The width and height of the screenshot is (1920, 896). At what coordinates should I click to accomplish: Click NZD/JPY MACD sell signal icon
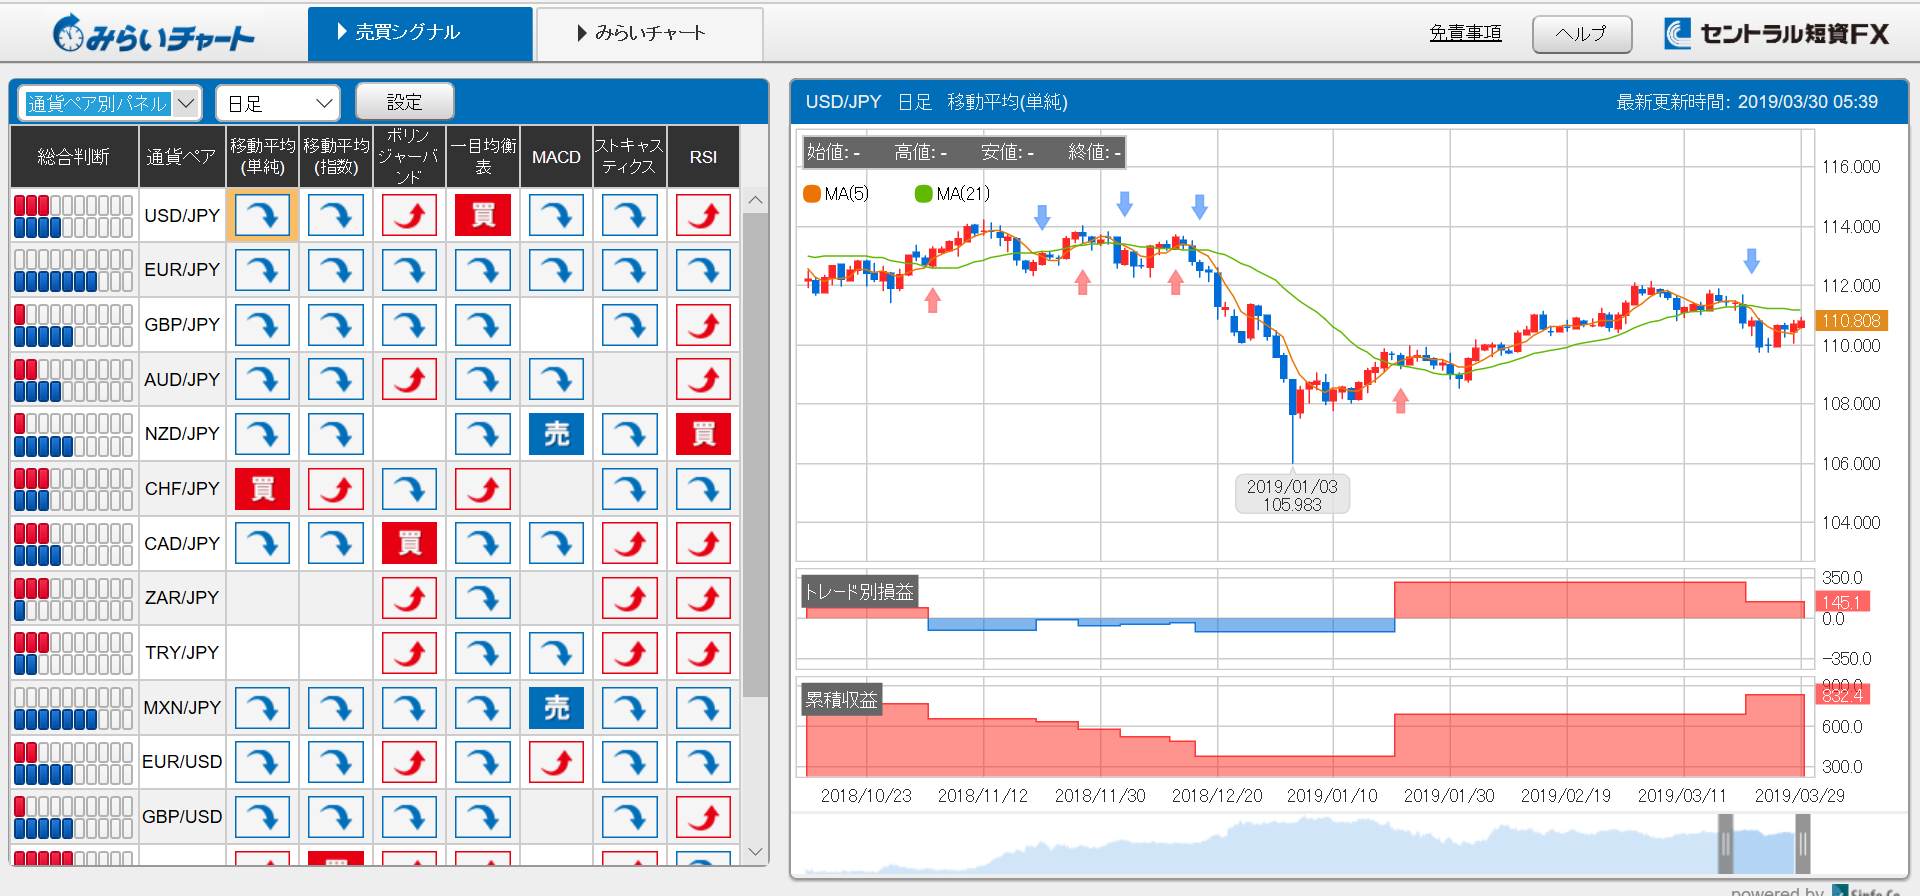556,434
